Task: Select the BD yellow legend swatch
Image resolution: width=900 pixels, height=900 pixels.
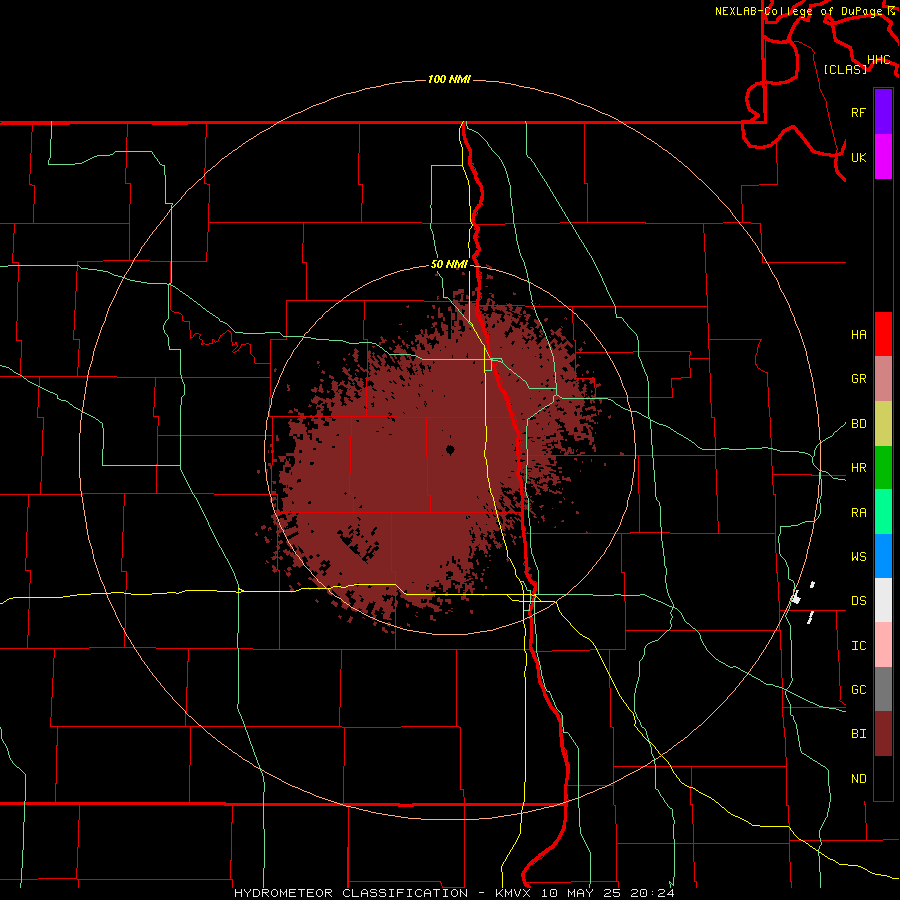Action: point(883,424)
